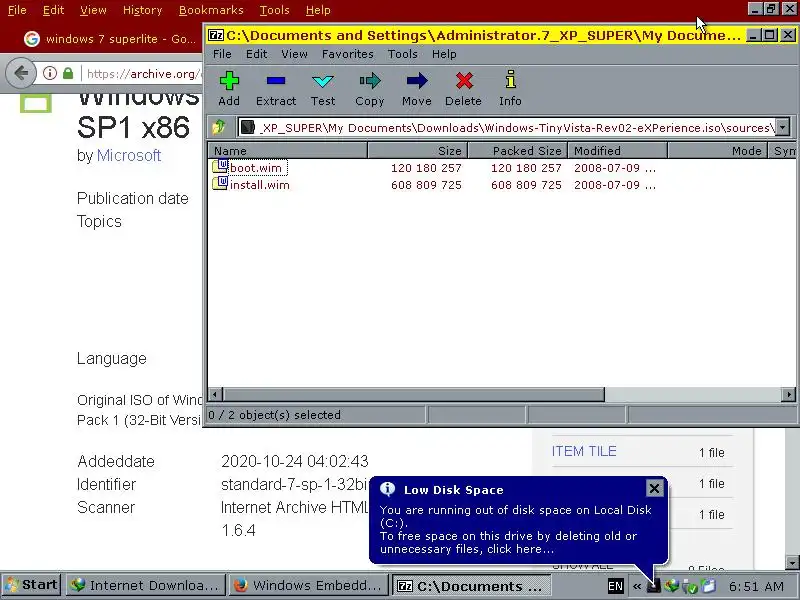Click the boot.wim file icon

[220, 167]
